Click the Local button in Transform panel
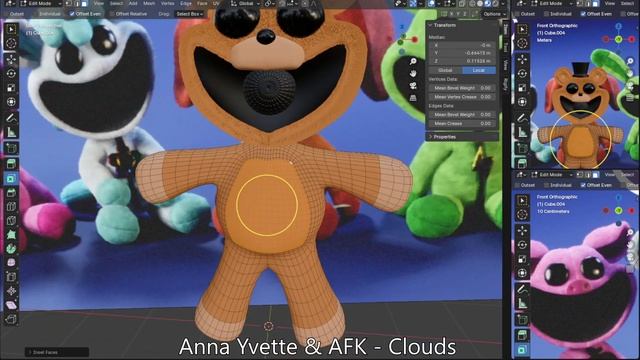 pyautogui.click(x=479, y=70)
